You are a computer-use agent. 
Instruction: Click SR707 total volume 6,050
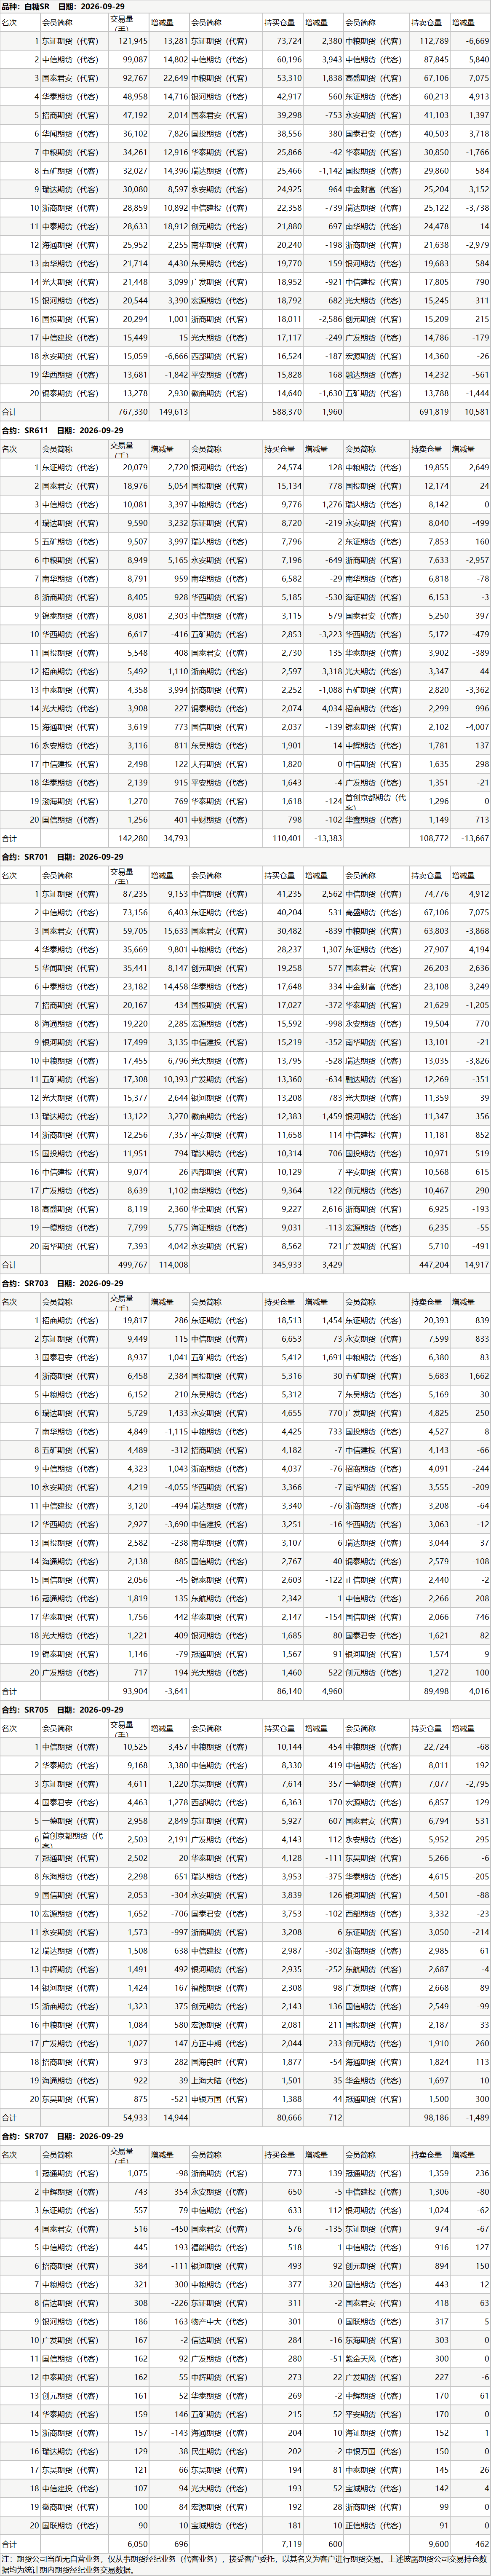(x=137, y=2543)
